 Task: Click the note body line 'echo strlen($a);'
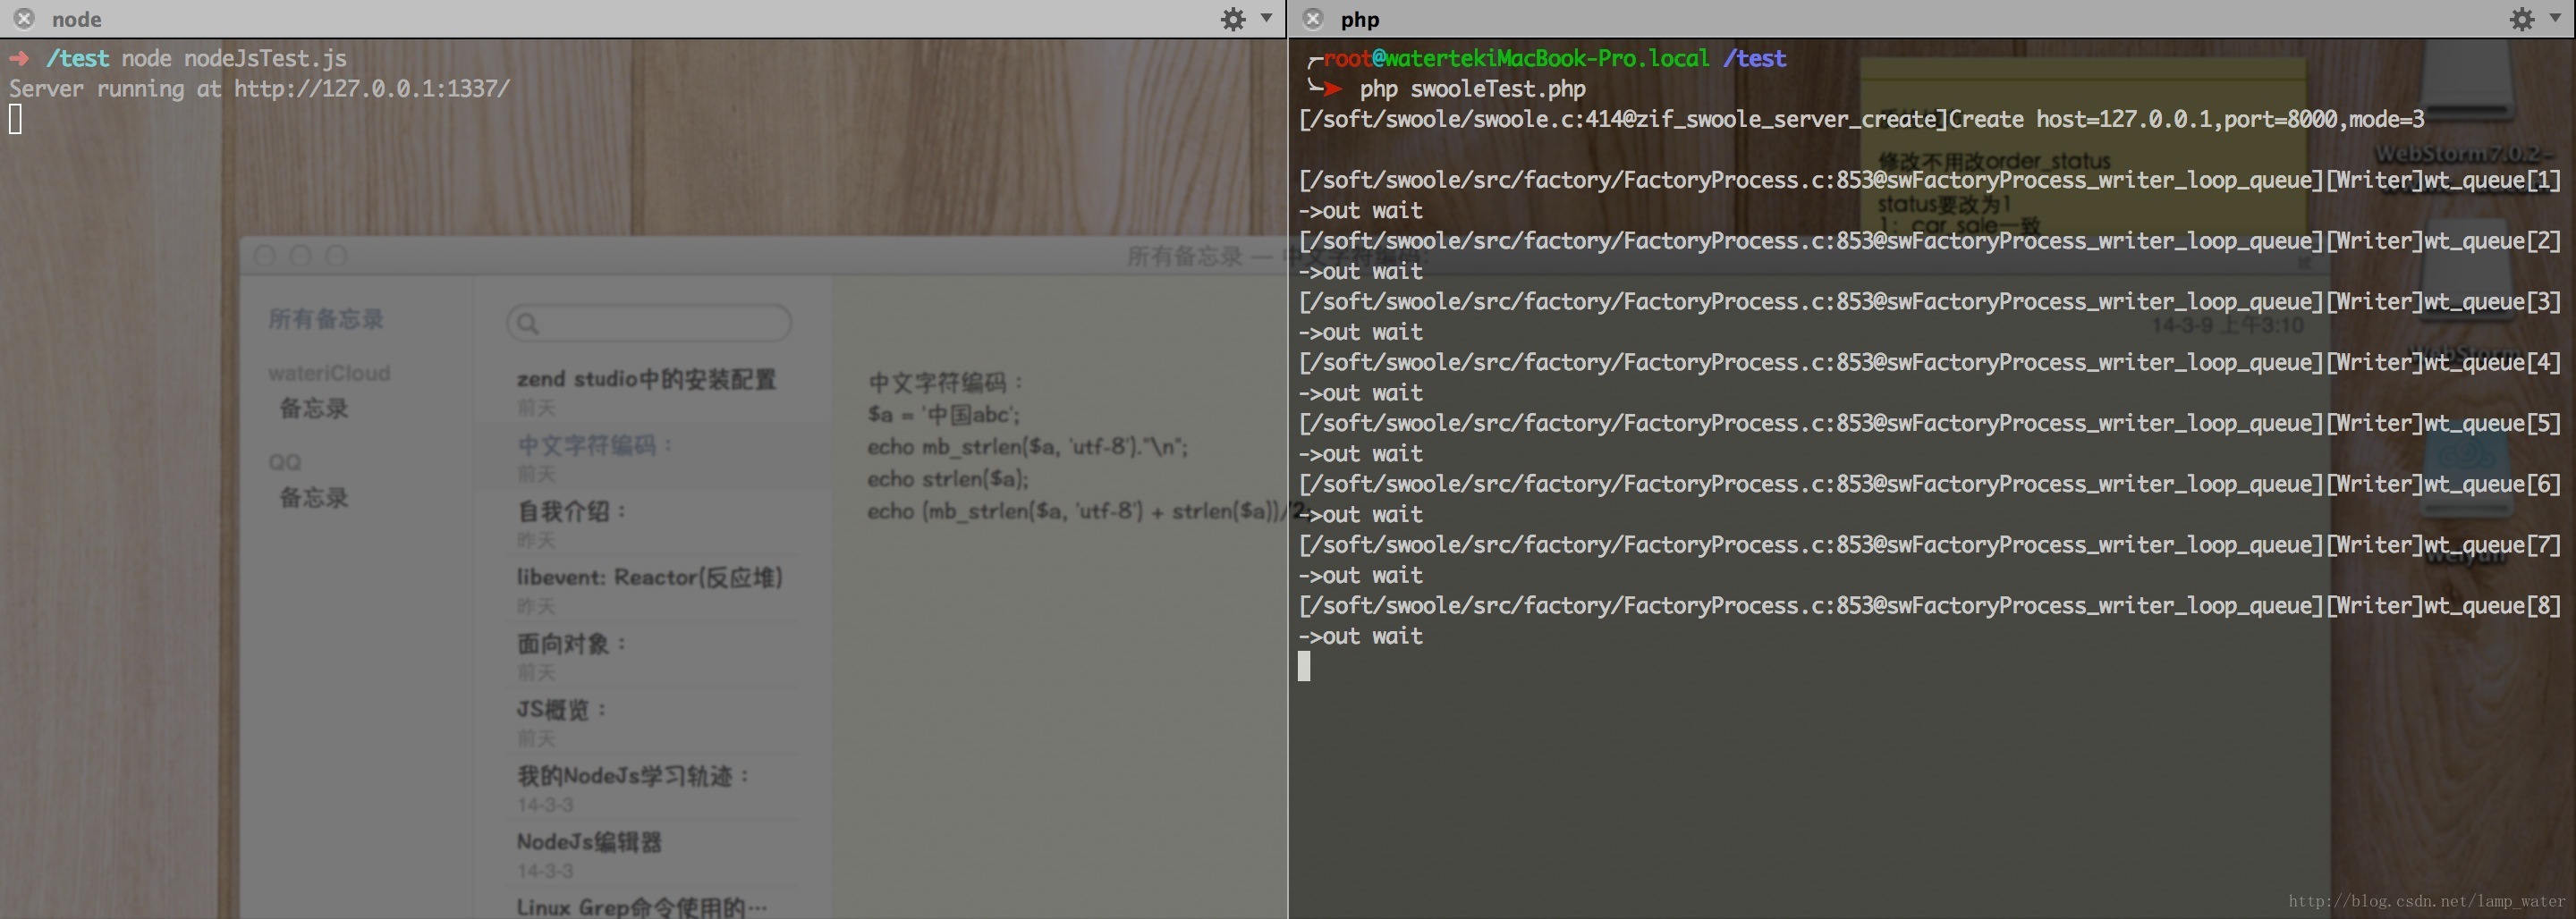[x=948, y=479]
